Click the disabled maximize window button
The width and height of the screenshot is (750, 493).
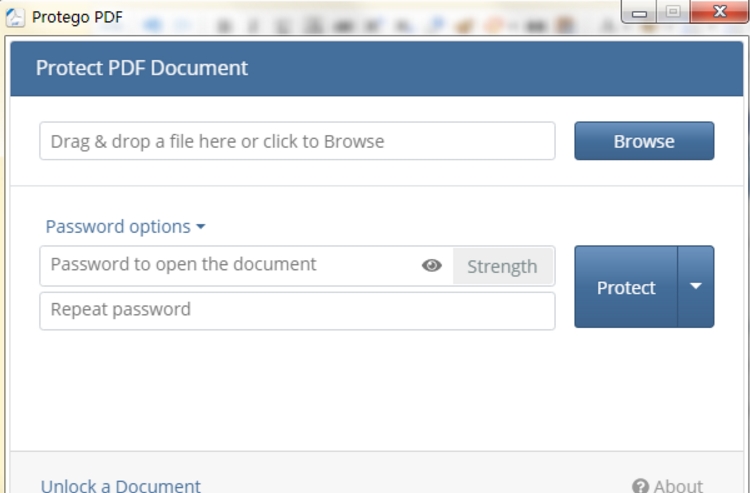click(x=673, y=11)
